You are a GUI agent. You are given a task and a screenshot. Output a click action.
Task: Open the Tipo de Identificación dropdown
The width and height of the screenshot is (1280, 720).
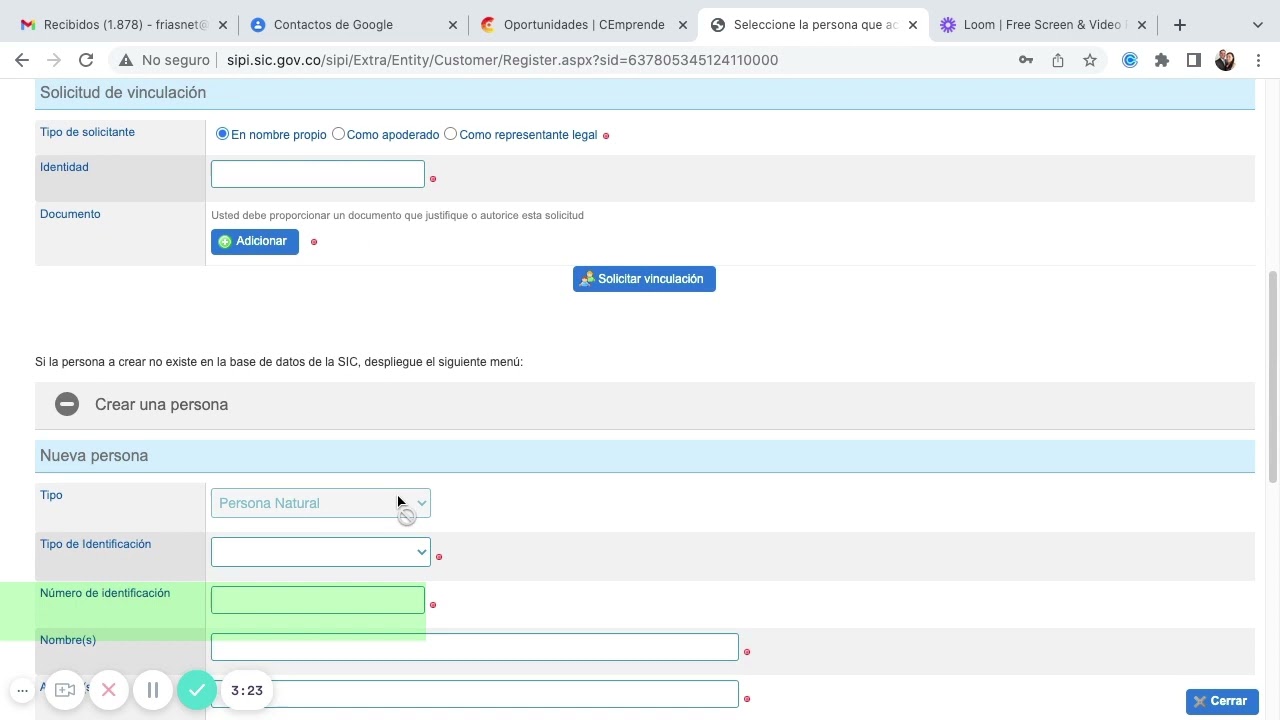tap(321, 552)
